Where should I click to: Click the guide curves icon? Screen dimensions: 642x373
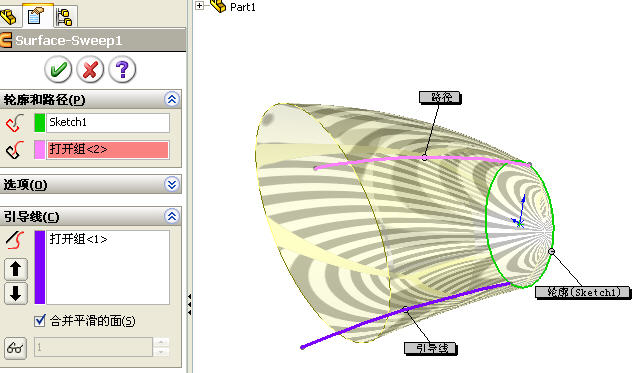pyautogui.click(x=15, y=240)
